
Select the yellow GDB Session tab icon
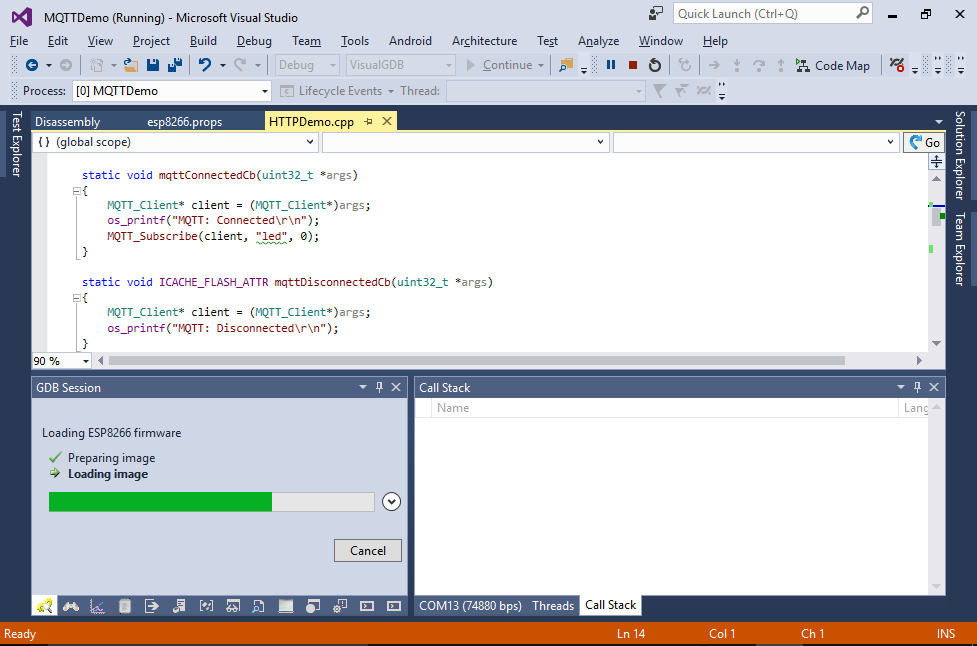coord(44,606)
